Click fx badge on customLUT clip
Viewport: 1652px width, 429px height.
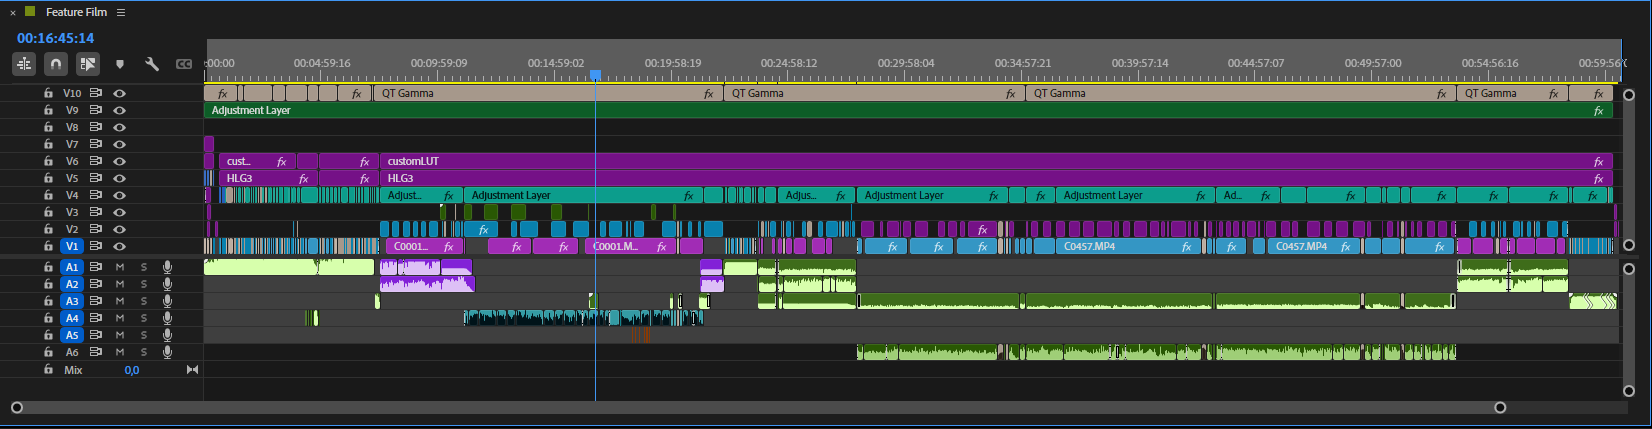[1598, 161]
